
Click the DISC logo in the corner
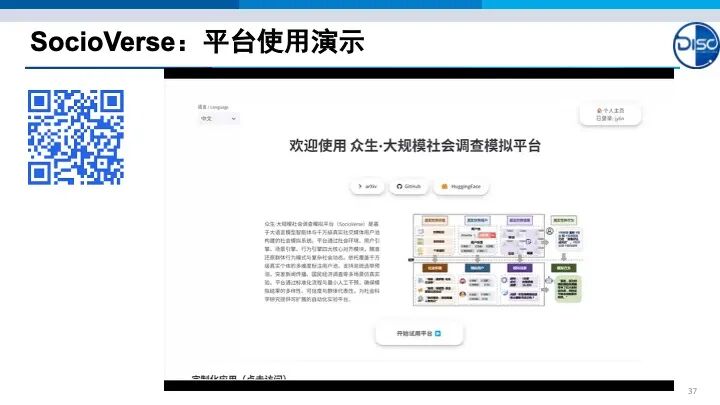tap(694, 45)
